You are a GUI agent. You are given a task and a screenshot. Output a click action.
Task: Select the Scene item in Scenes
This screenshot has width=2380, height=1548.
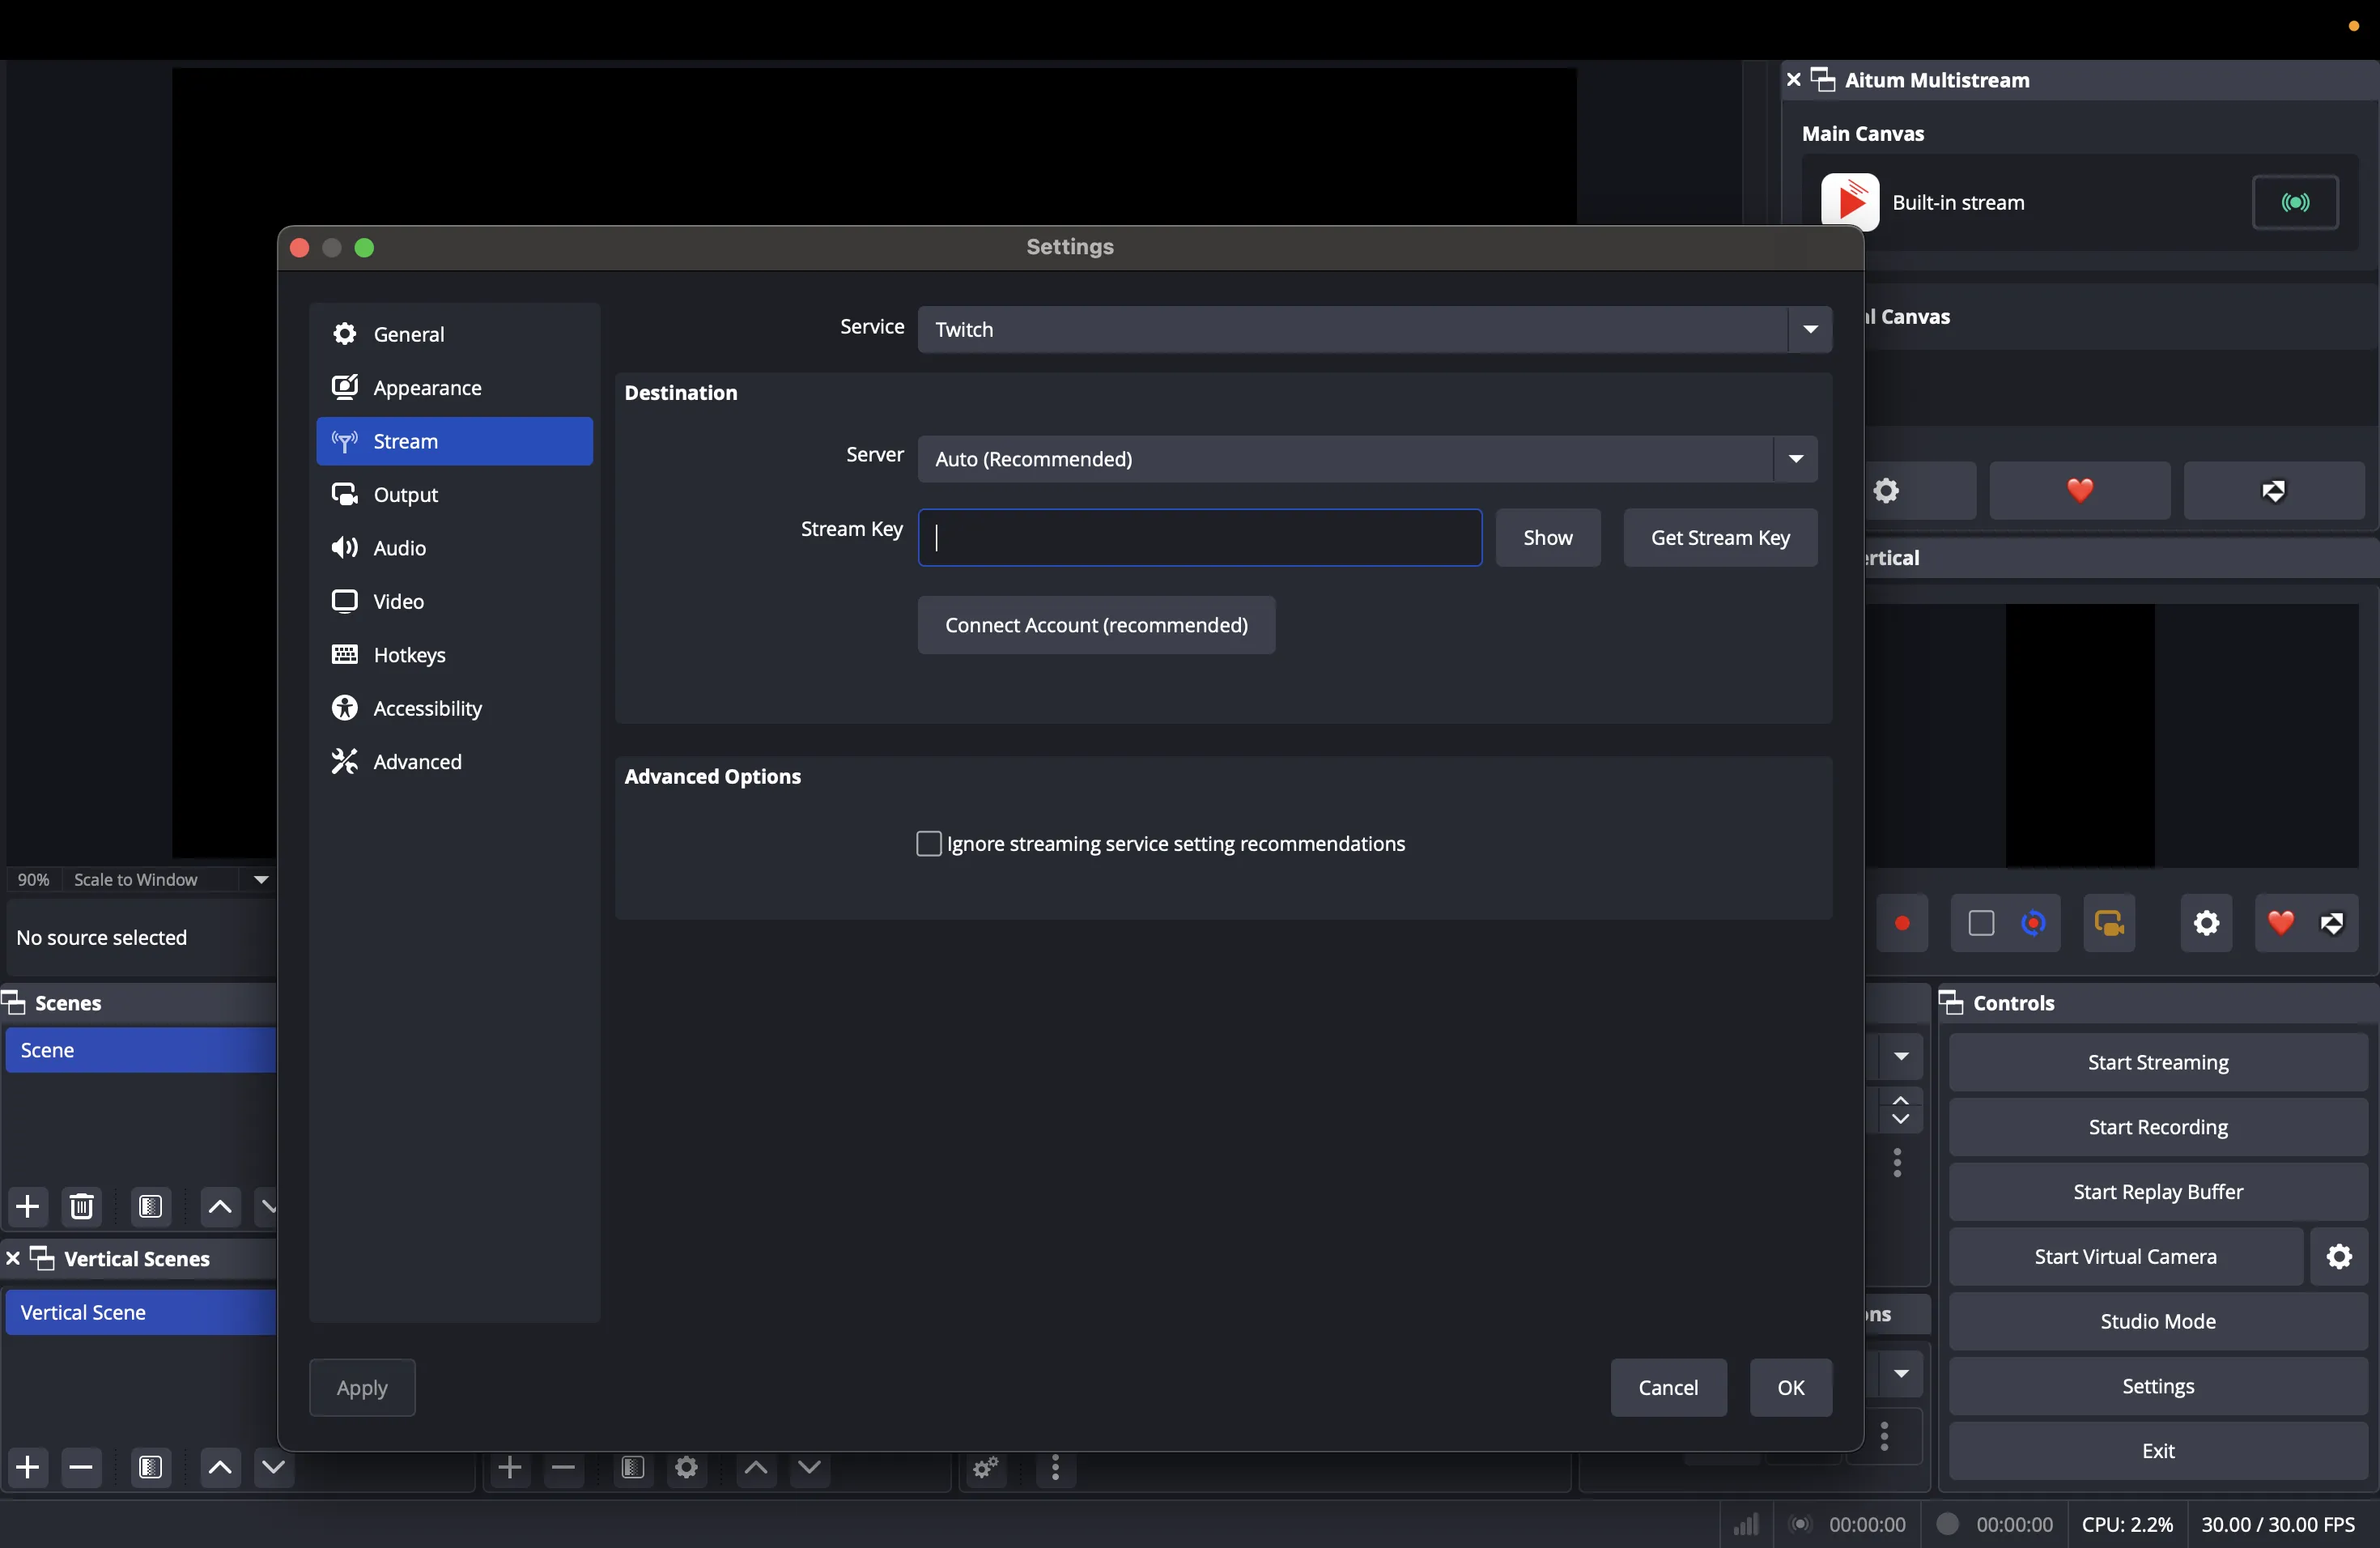pyautogui.click(x=140, y=1051)
